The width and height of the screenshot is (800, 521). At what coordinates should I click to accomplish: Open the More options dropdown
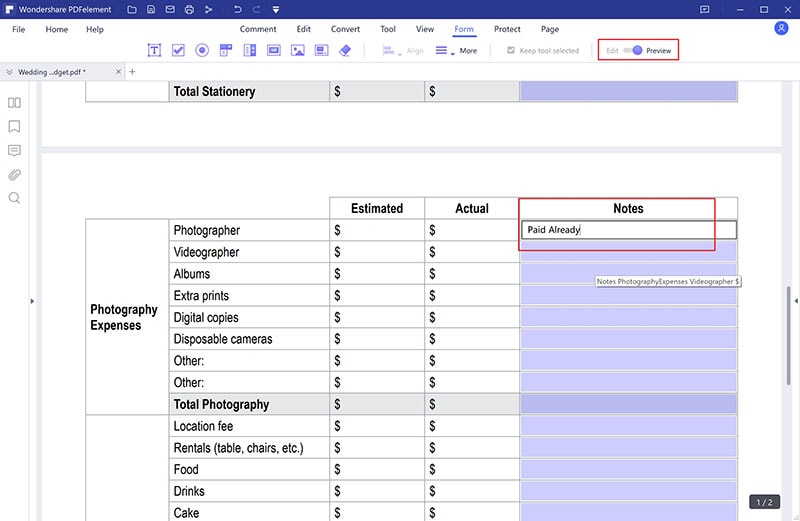pos(456,51)
